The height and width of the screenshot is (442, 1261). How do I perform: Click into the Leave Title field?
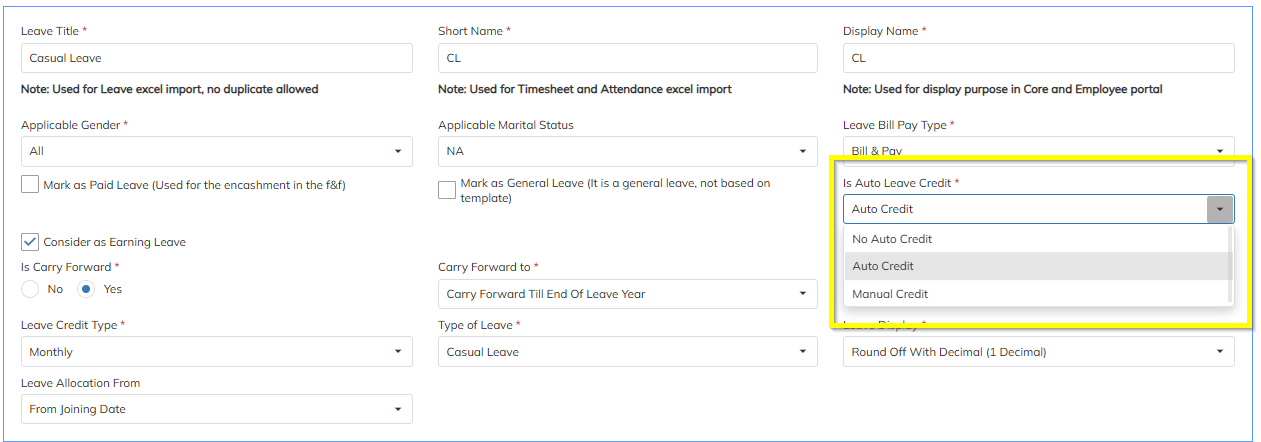[216, 58]
